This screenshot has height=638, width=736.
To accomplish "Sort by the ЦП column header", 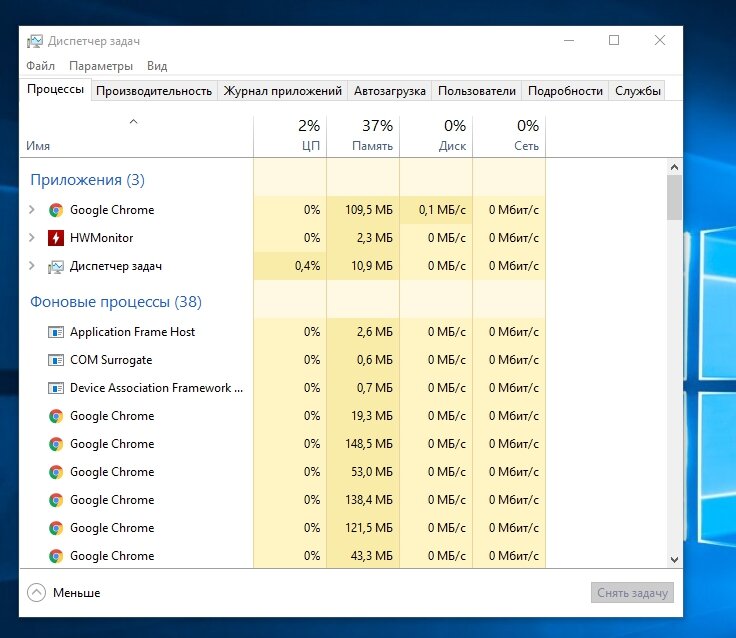I will point(290,135).
